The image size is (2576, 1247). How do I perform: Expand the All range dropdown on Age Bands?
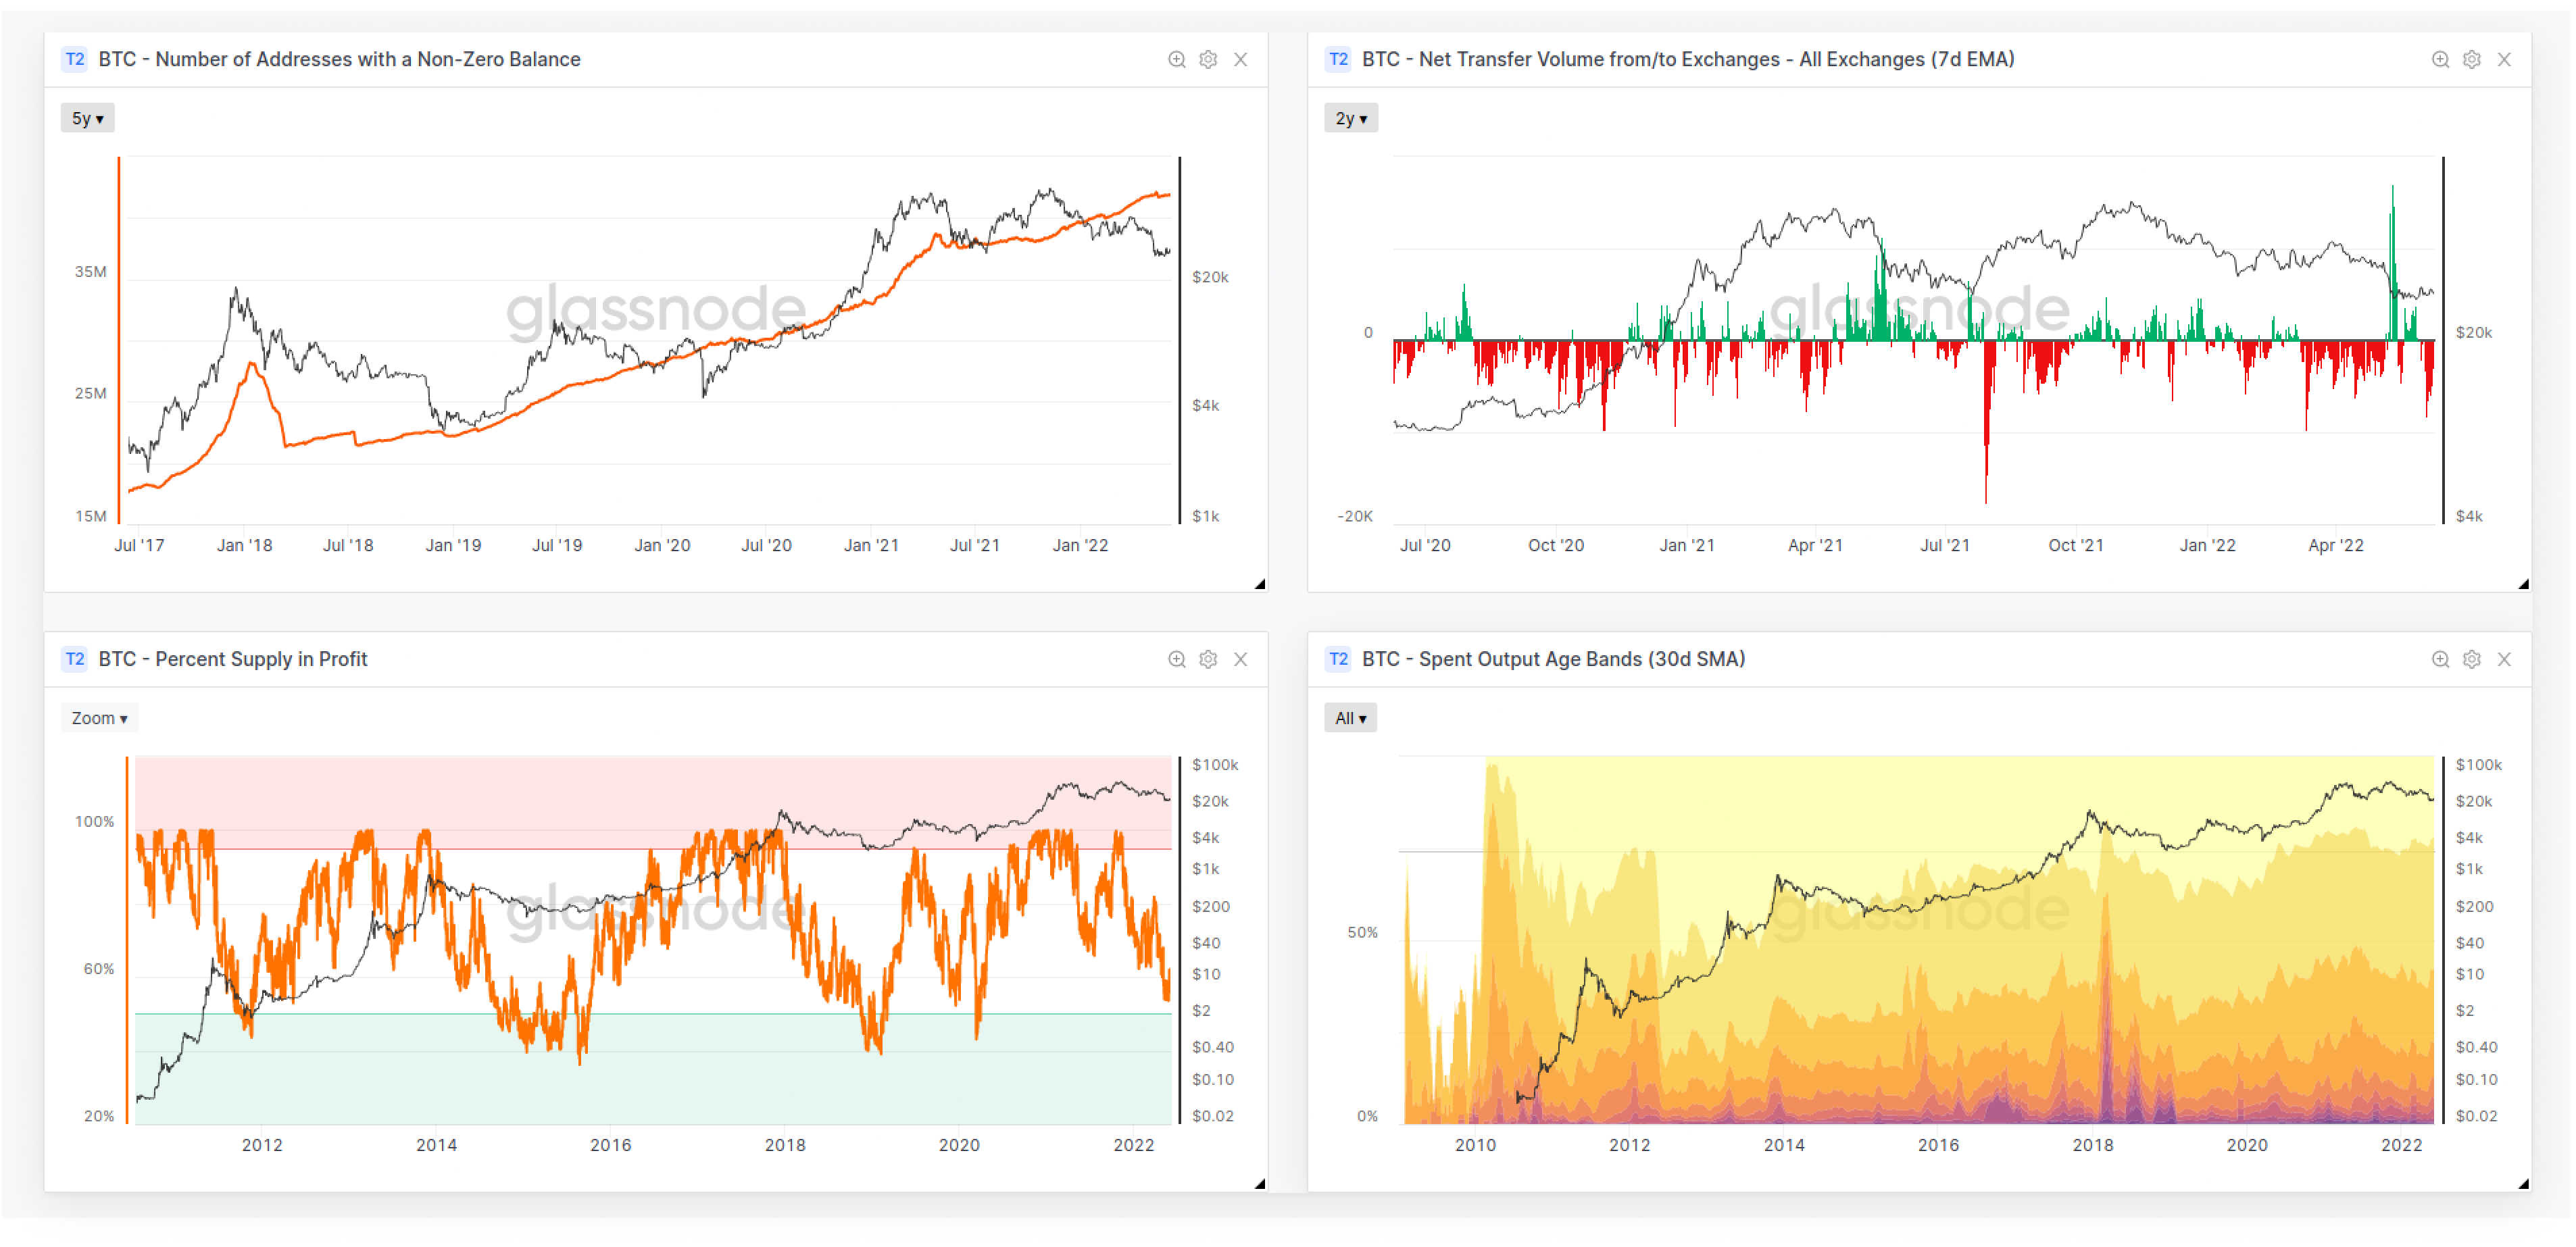tap(1350, 718)
